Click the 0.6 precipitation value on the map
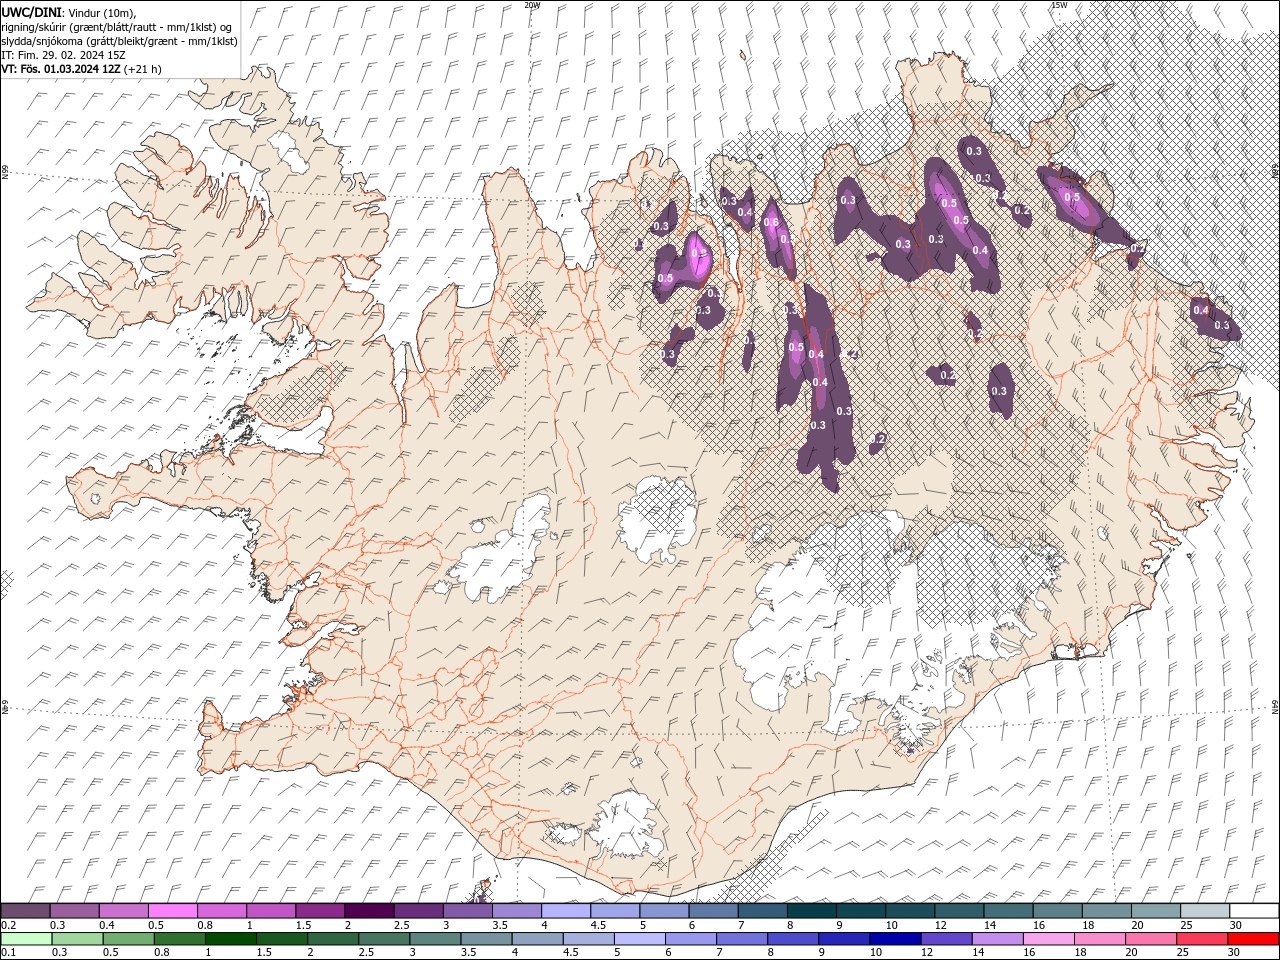 771,222
